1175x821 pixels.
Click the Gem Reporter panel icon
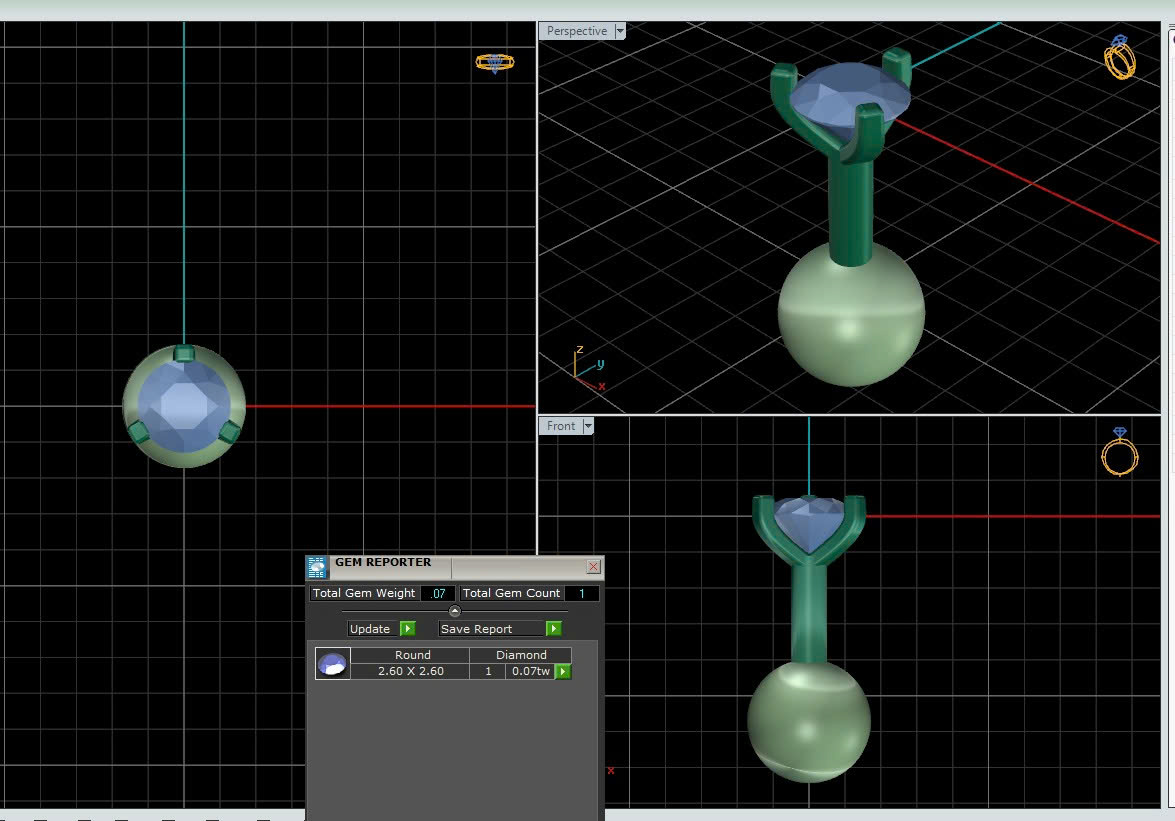317,568
